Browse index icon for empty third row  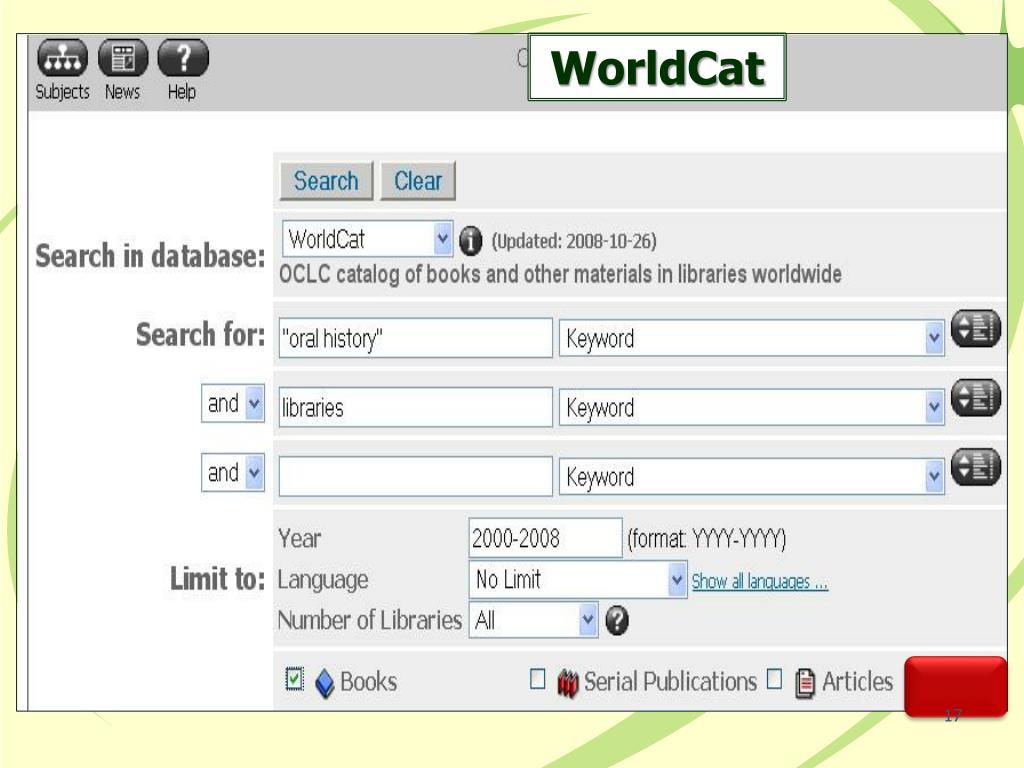[x=976, y=467]
